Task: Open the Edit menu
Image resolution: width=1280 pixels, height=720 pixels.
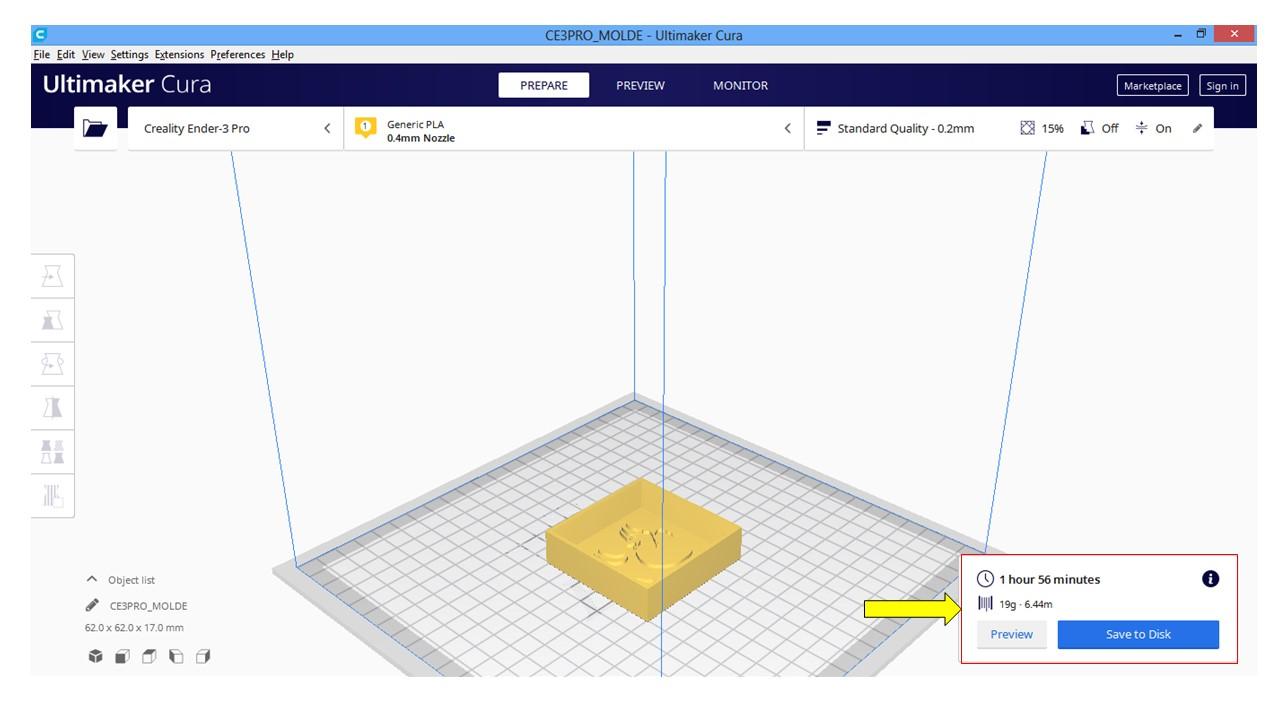Action: 66,54
